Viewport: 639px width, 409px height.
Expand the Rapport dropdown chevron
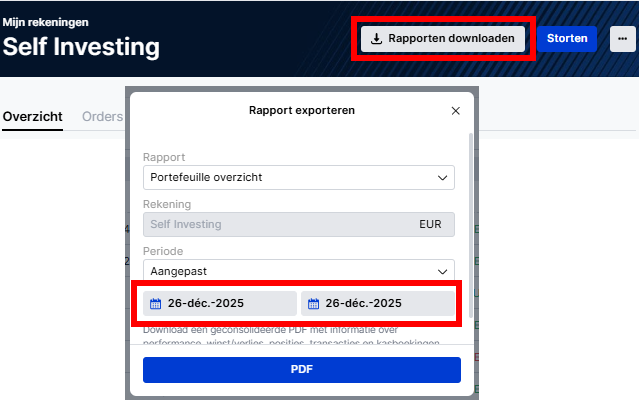[443, 177]
